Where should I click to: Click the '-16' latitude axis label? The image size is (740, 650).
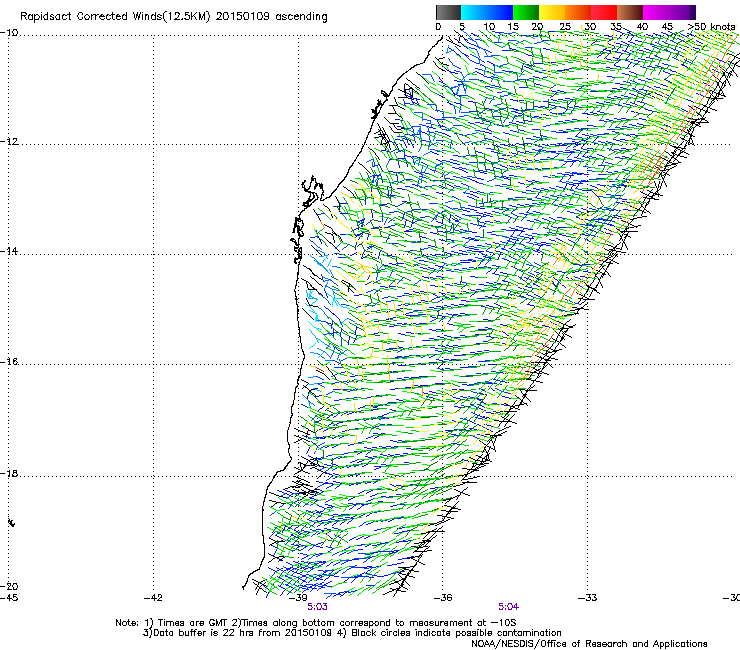click(9, 362)
